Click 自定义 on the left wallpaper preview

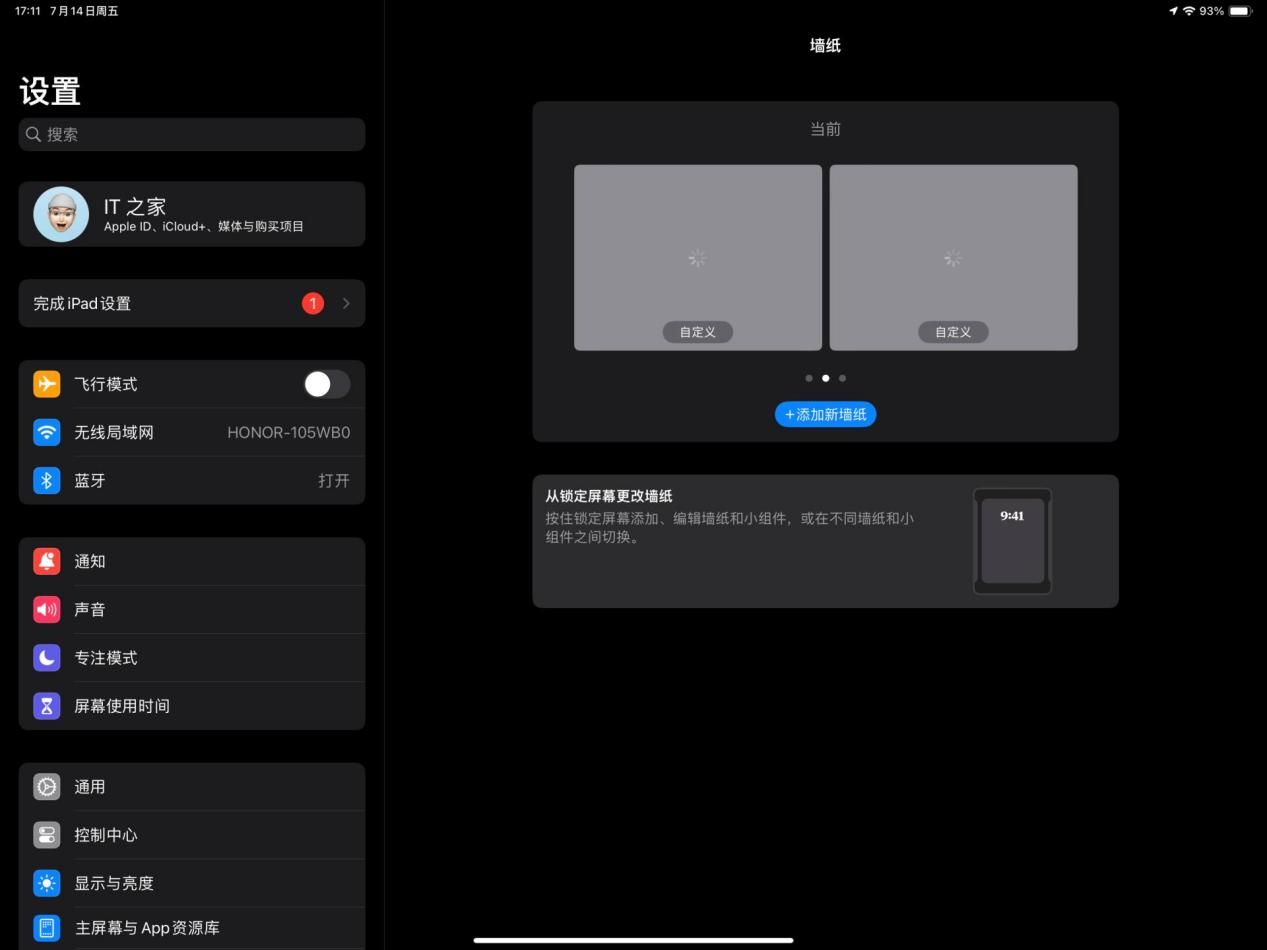pos(697,331)
